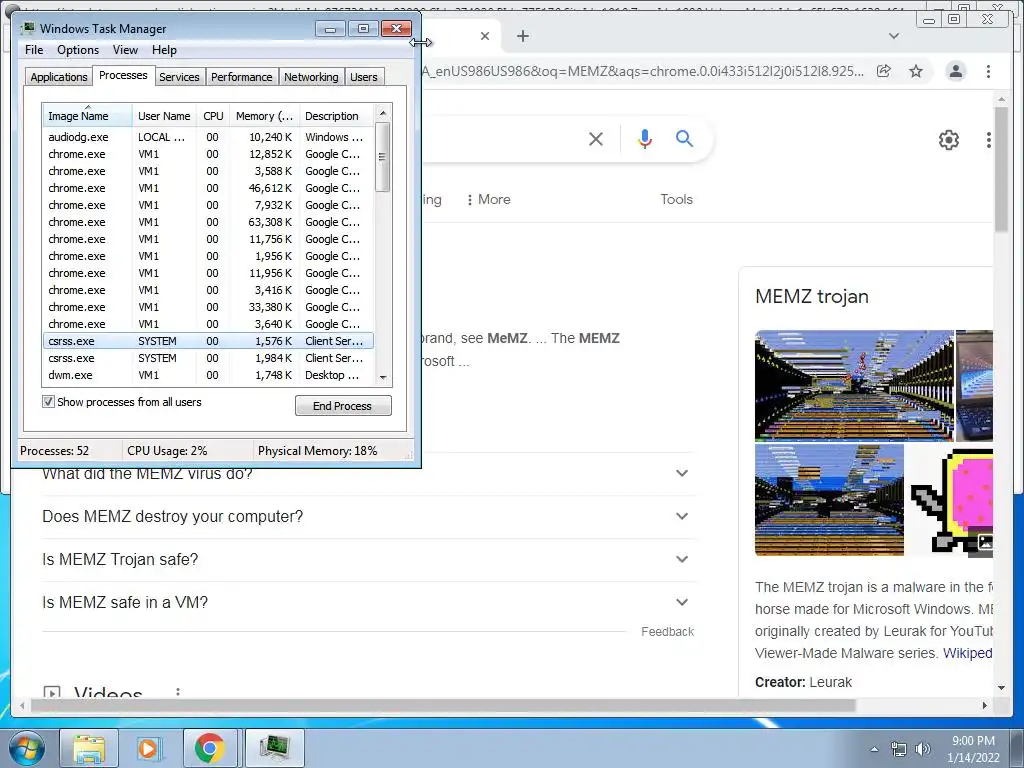Switch to the Networking tab

point(311,77)
